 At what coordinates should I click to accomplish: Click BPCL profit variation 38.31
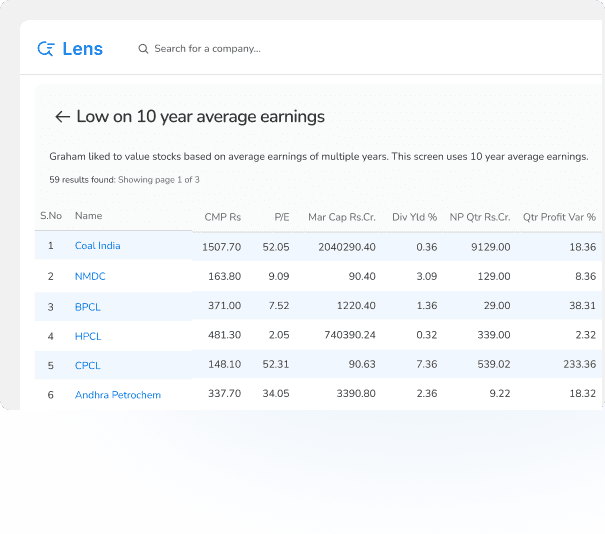coord(583,306)
